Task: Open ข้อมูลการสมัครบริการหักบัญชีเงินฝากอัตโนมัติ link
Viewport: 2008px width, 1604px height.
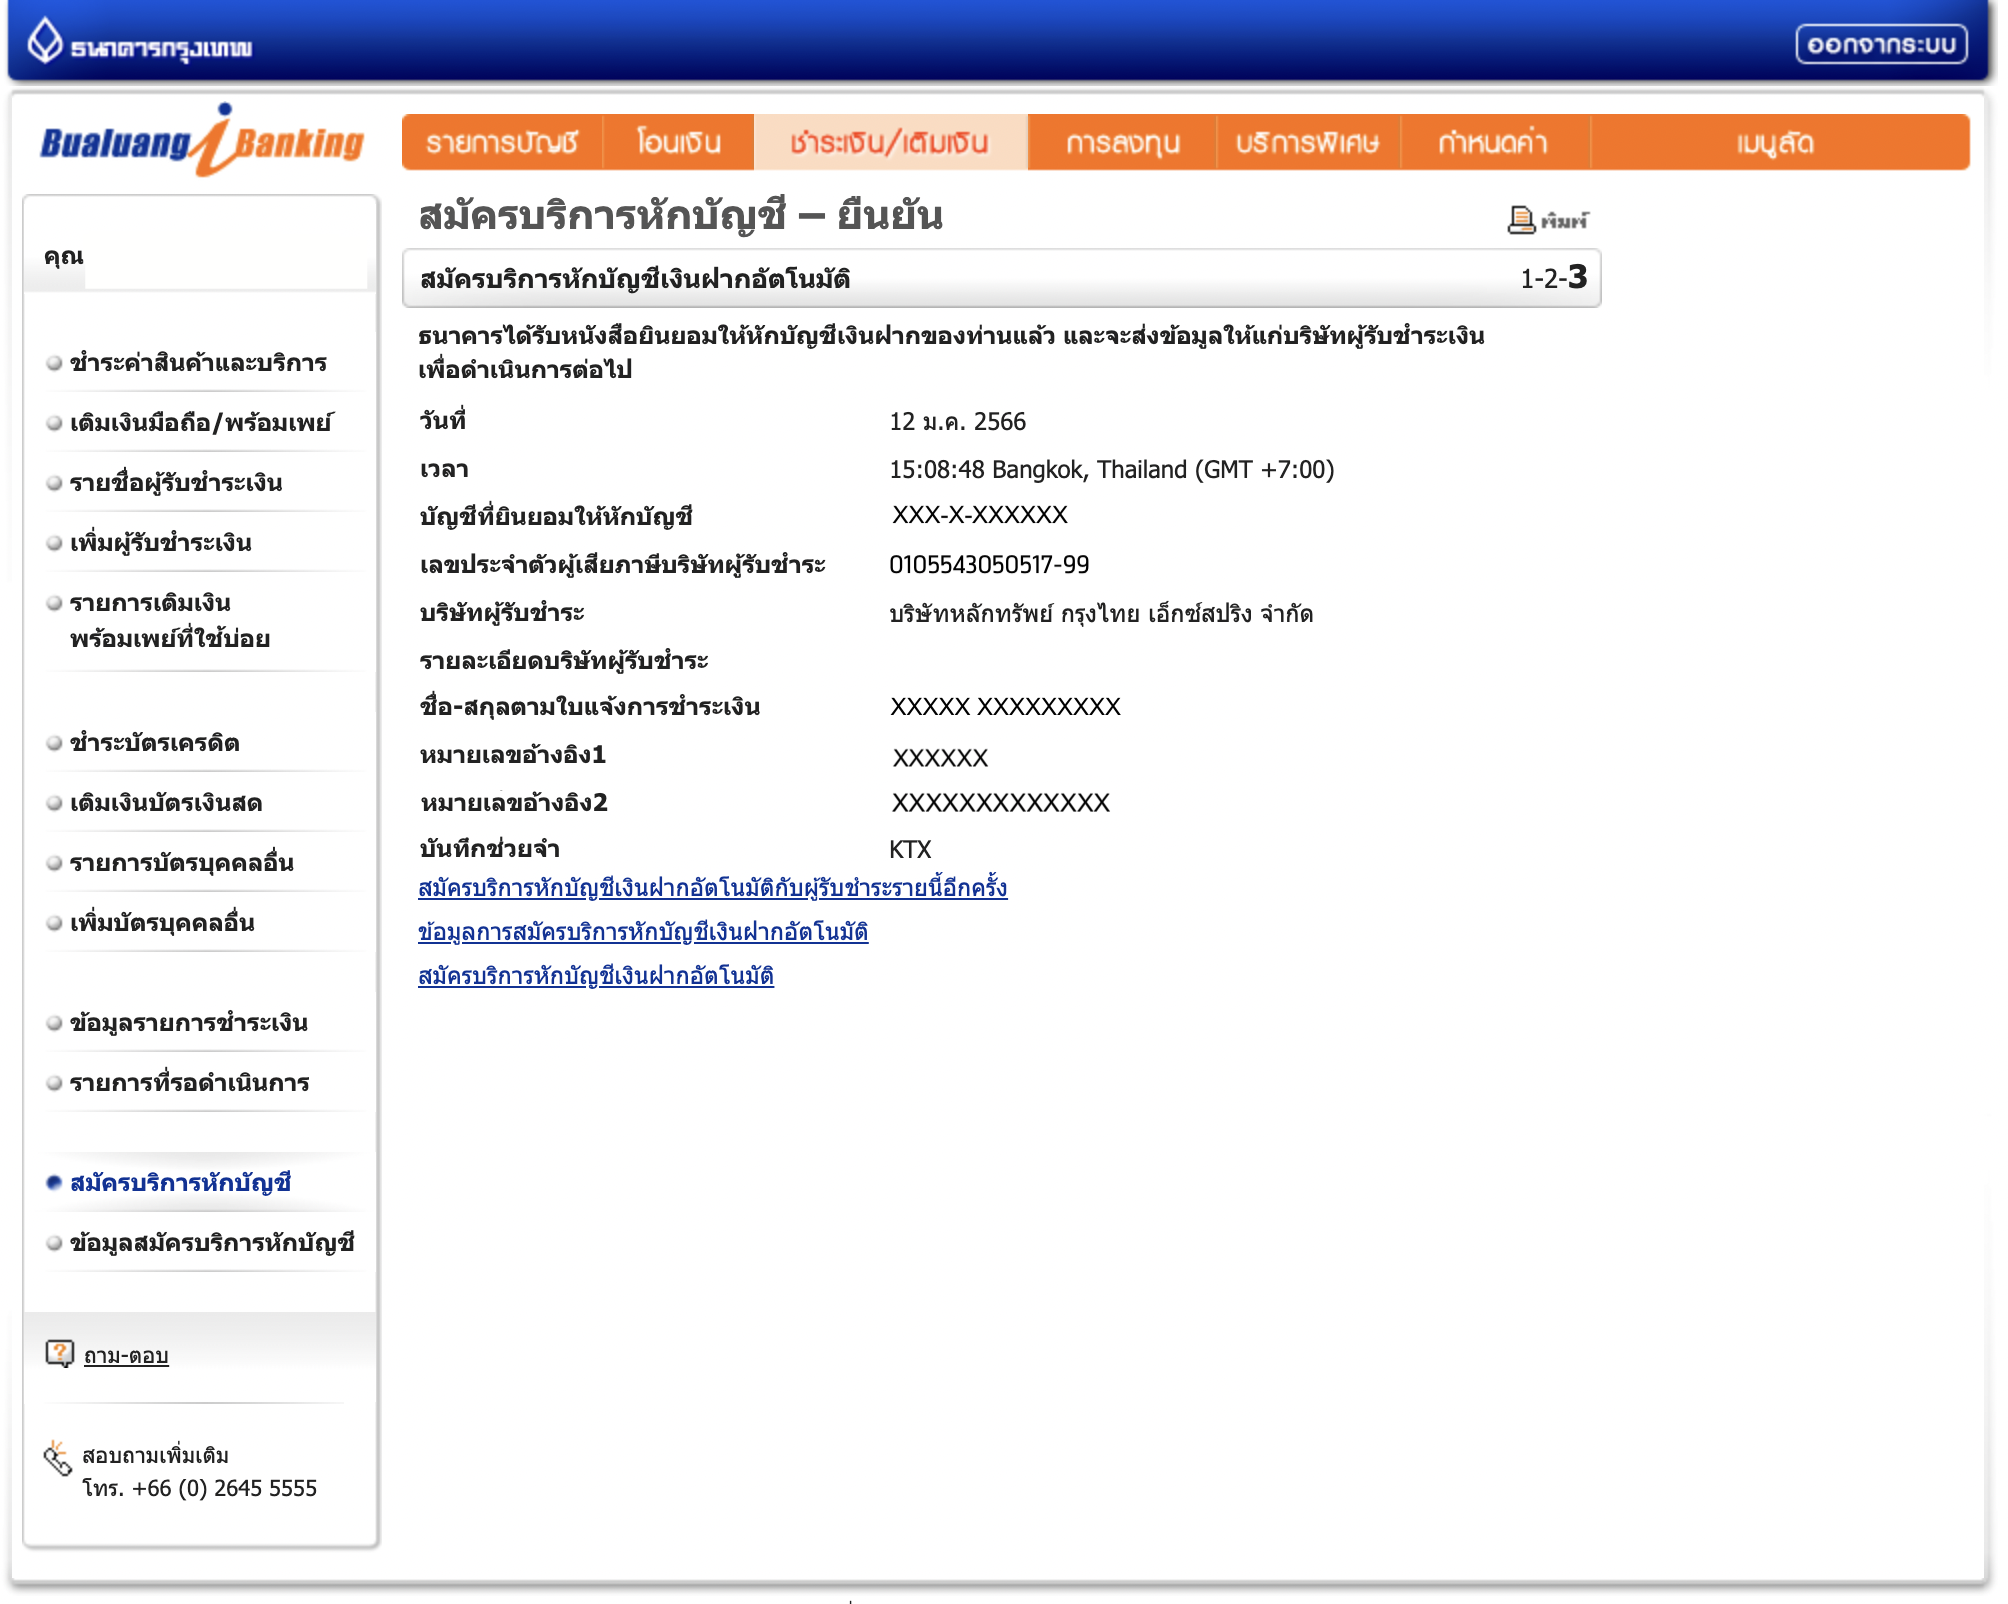Action: click(642, 932)
